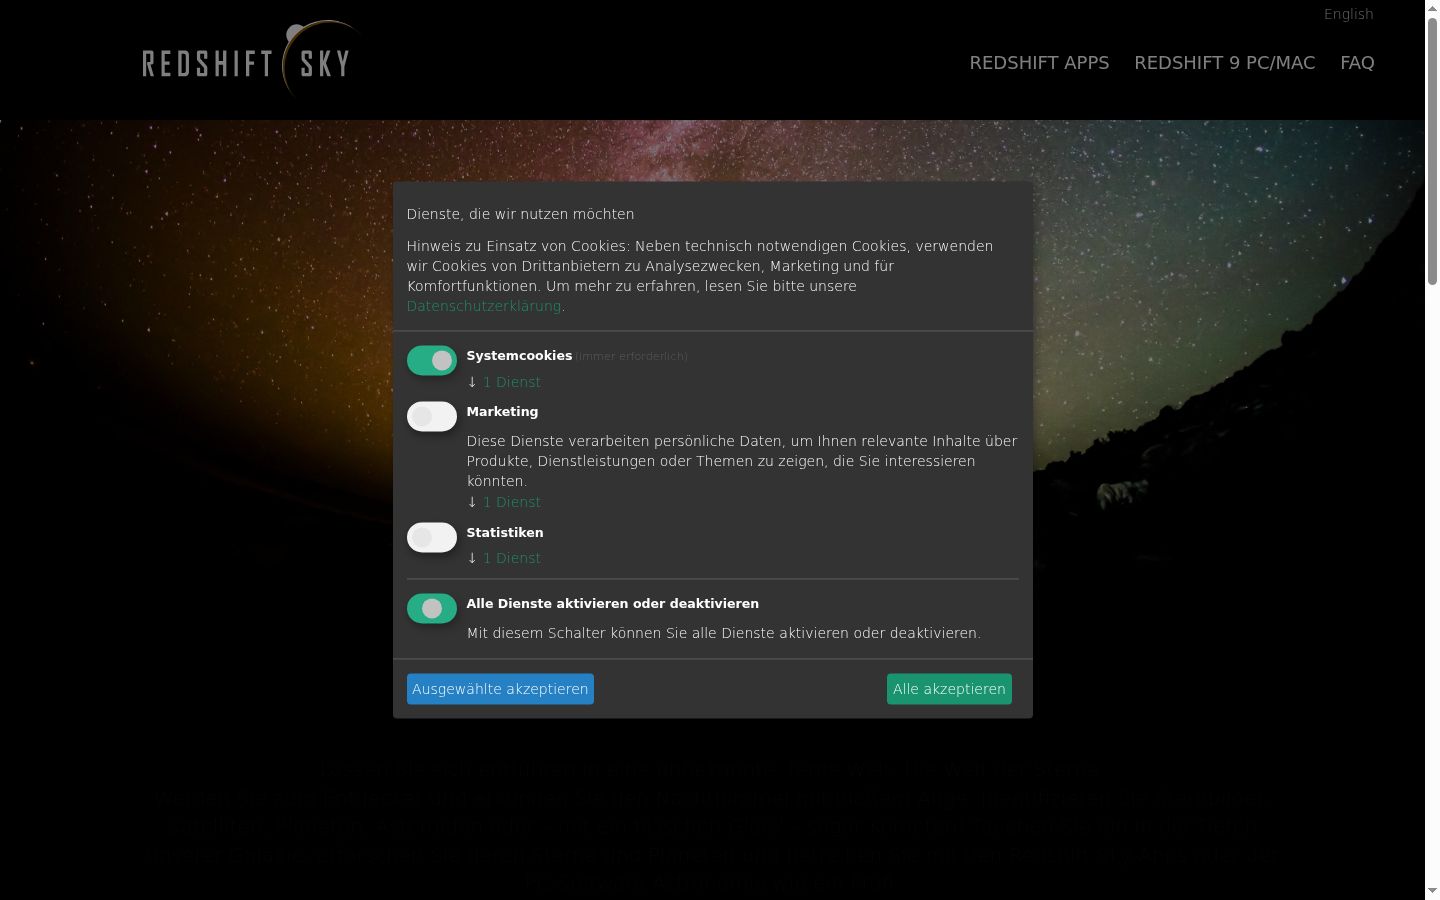Expand '1 Dienst' under Statistiken
The height and width of the screenshot is (900, 1440).
pos(511,558)
